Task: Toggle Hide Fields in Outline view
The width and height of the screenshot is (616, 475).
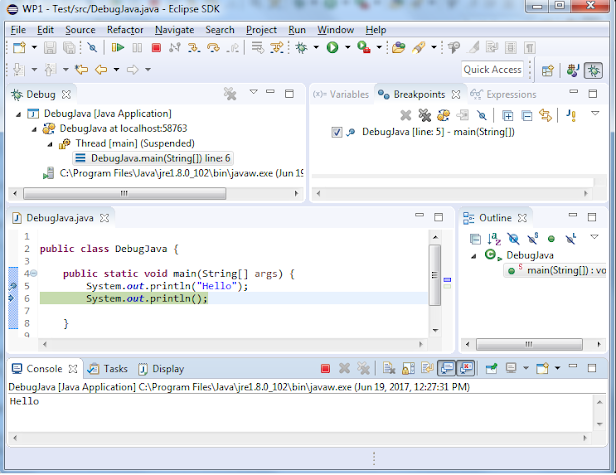Action: pyautogui.click(x=513, y=238)
